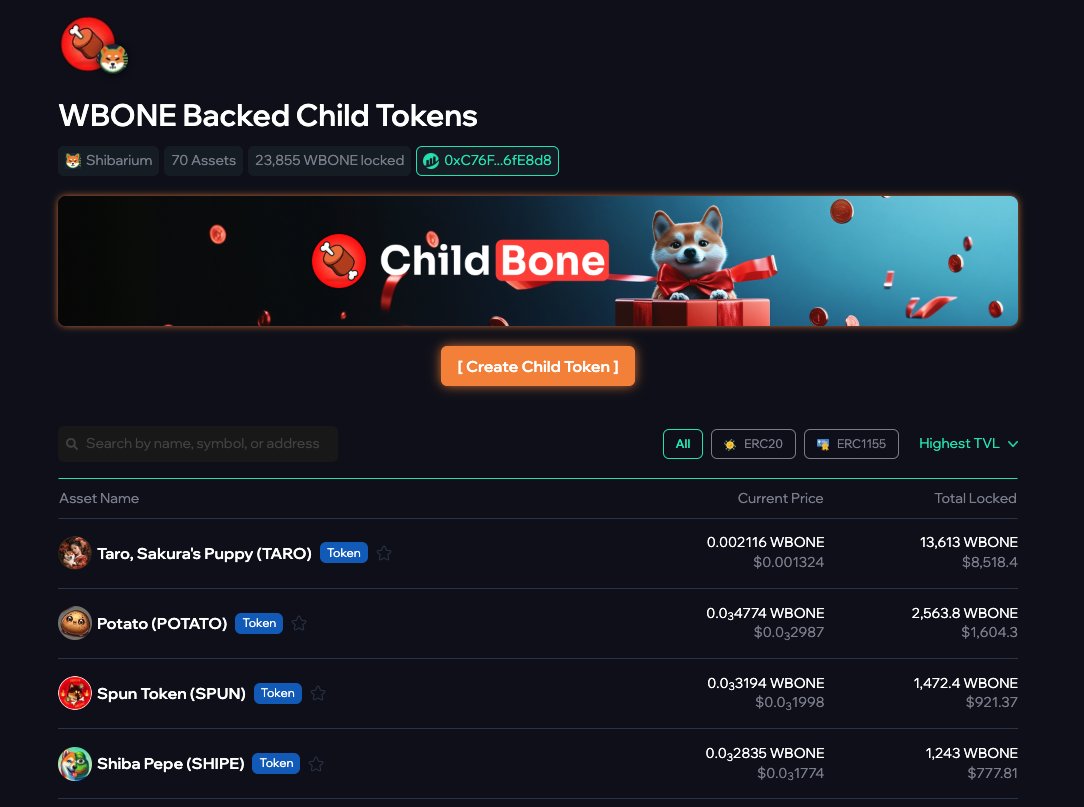Open the 0xC76F...6fE8d8 contract address link

[x=487, y=161]
